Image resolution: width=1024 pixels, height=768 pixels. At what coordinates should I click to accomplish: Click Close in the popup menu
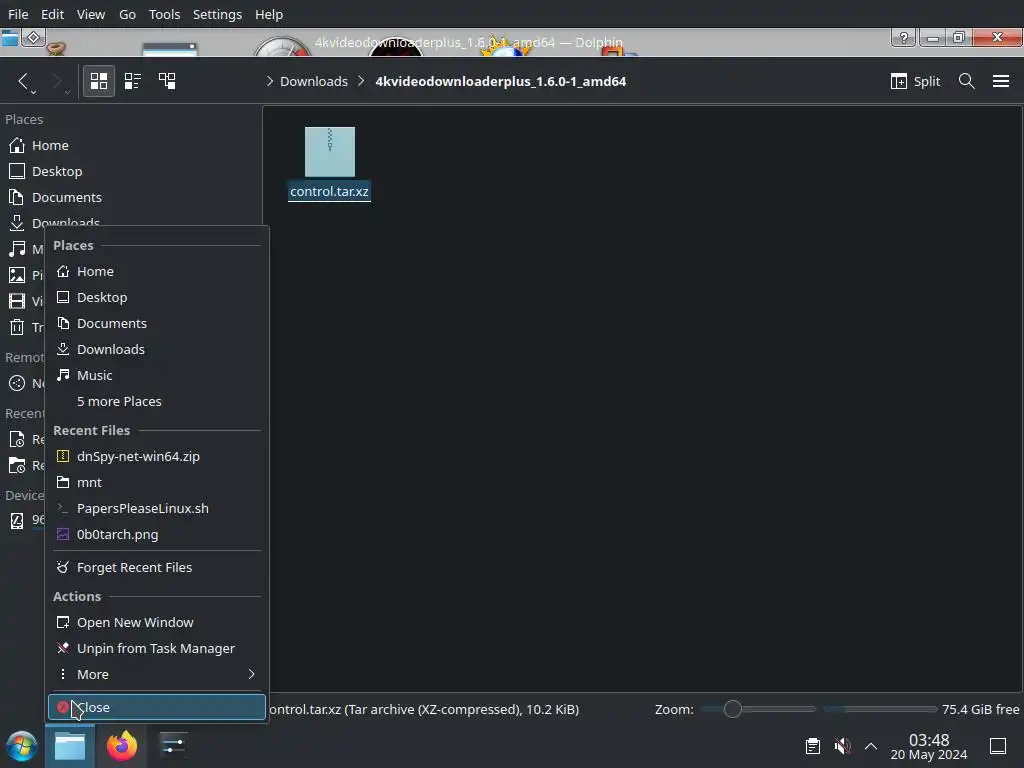(x=157, y=707)
